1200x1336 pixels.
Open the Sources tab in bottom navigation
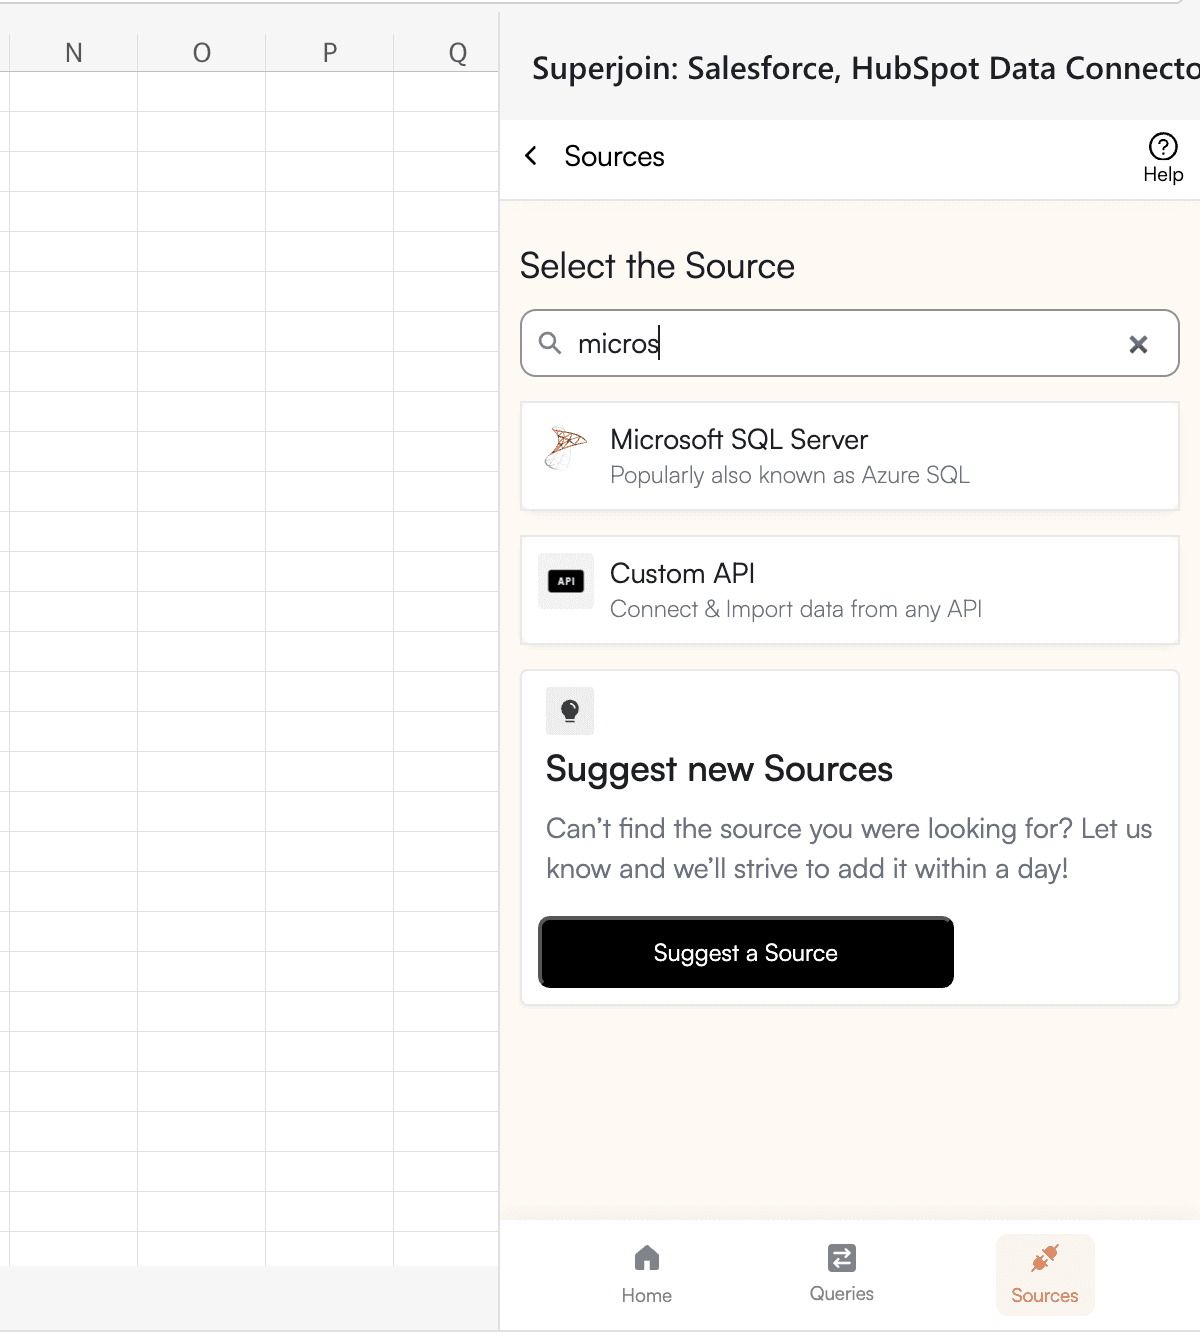pyautogui.click(x=1045, y=1275)
